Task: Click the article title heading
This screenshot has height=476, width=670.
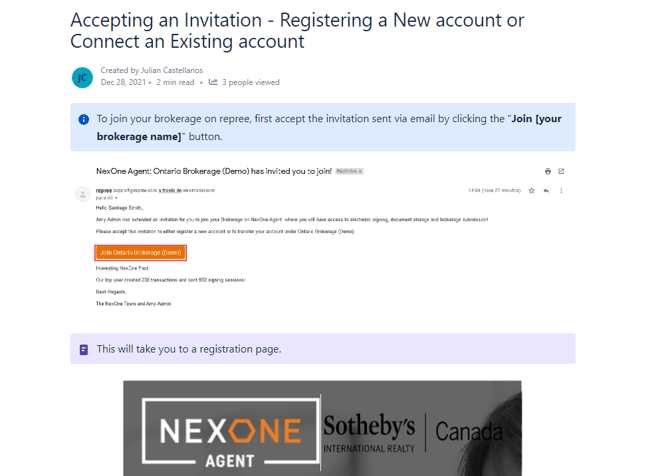Action: point(297,31)
